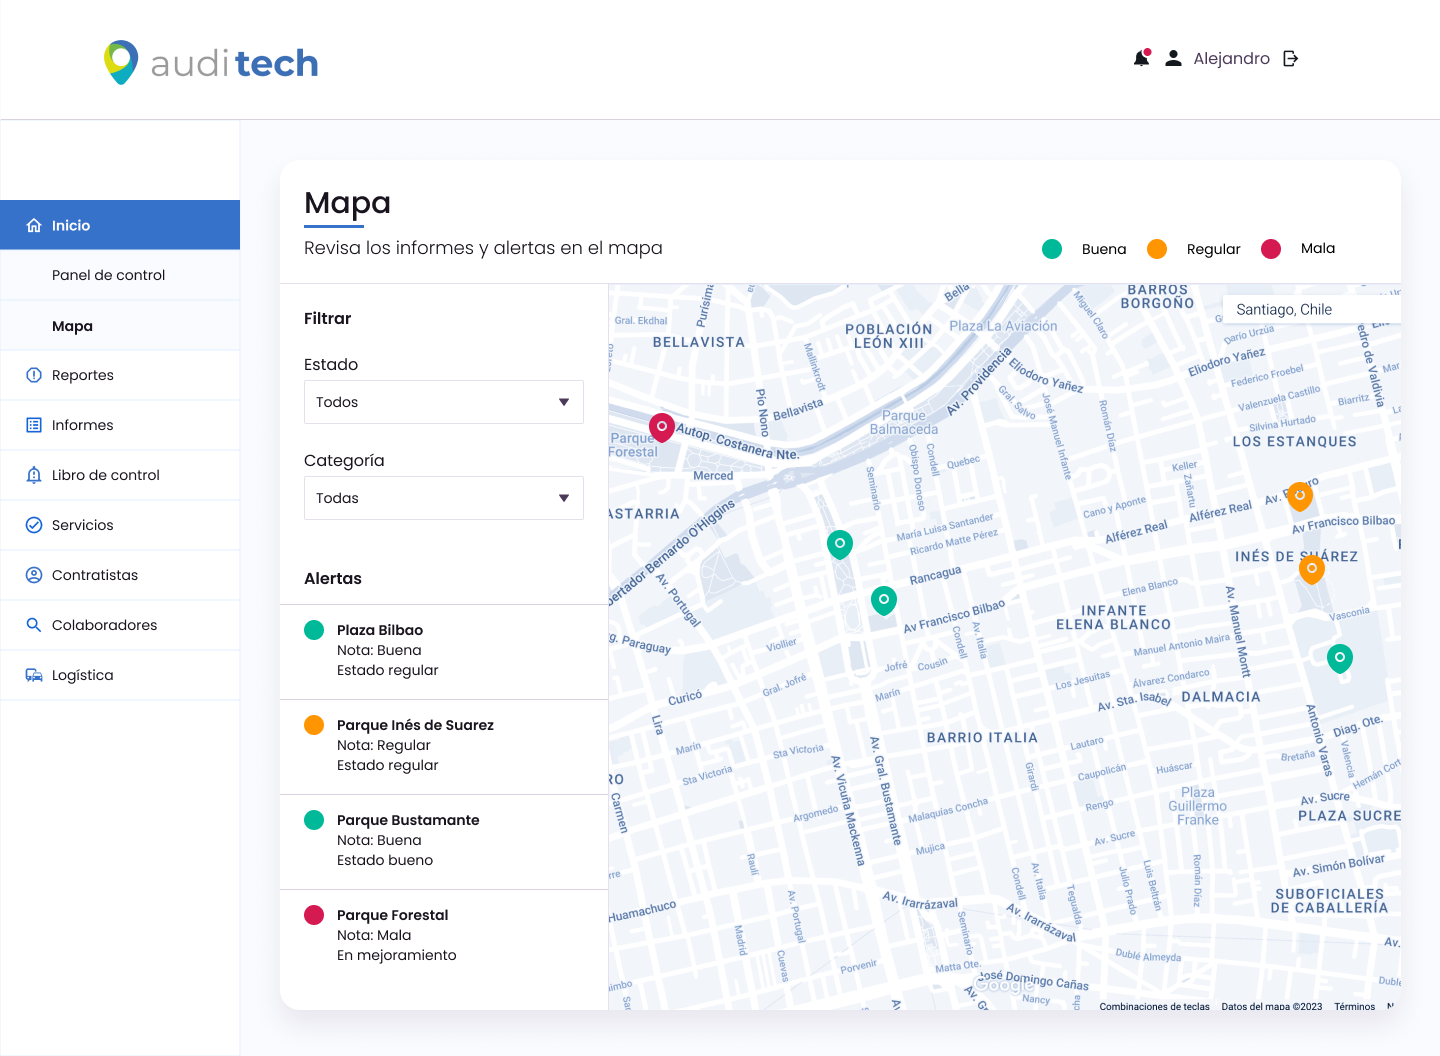1440x1056 pixels.
Task: Click the Colaboradores magnifier icon
Action: coord(31,625)
